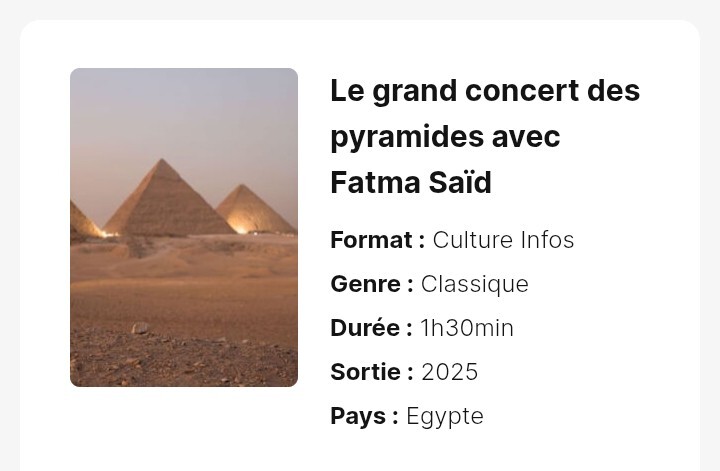Click the sky area of the poster
The width and height of the screenshot is (720, 471).
pyautogui.click(x=184, y=110)
